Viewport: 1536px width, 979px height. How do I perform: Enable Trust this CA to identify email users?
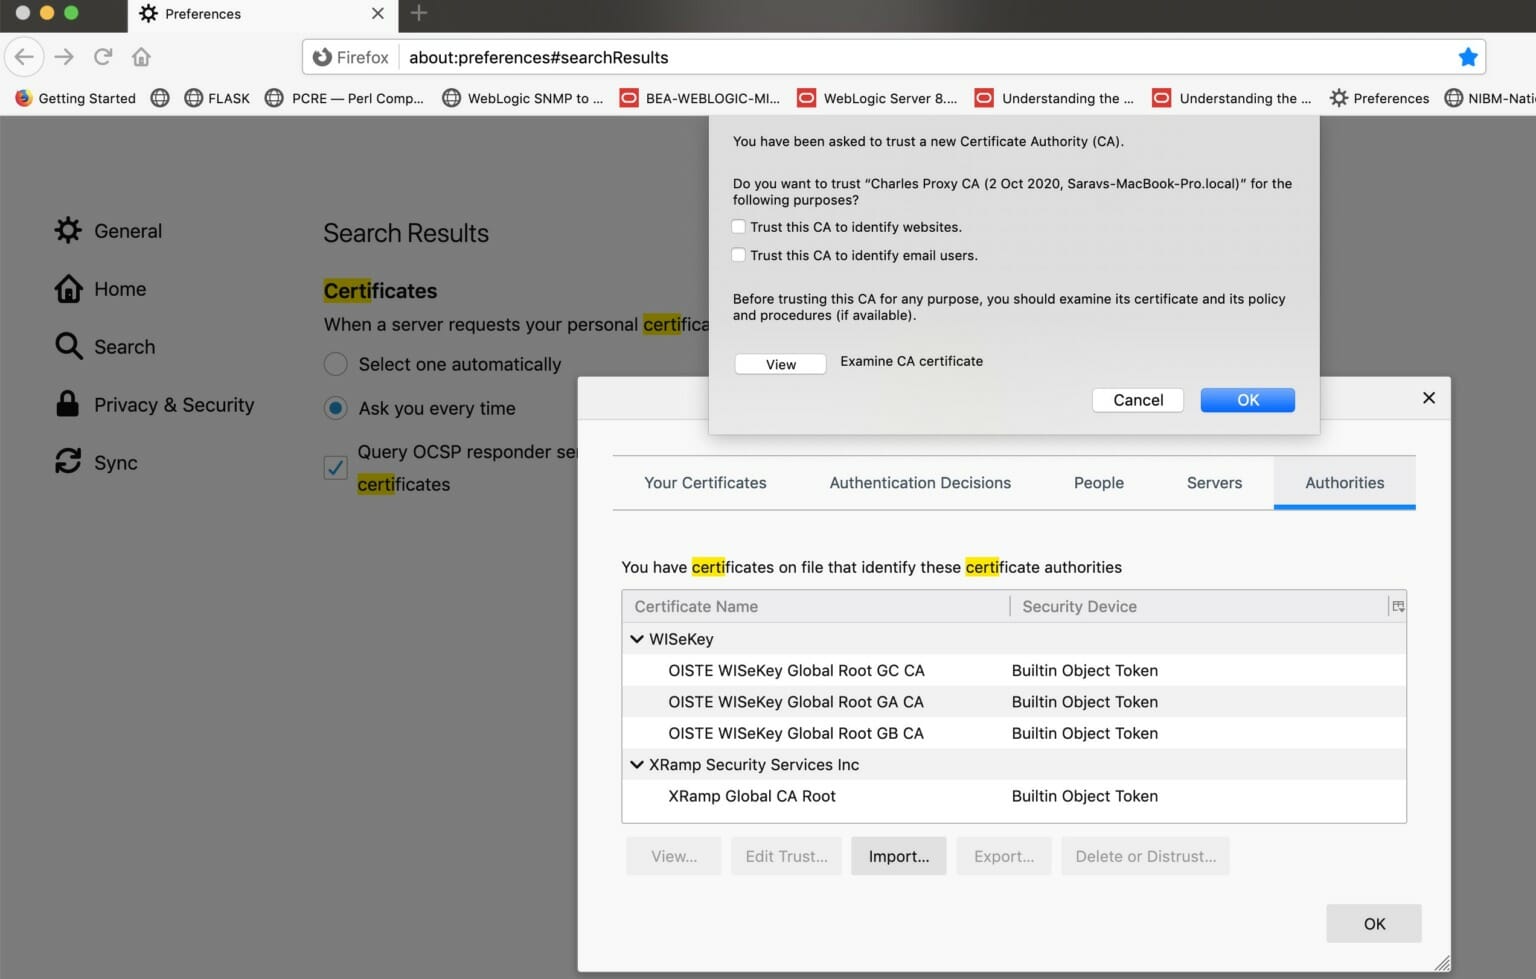pos(738,255)
